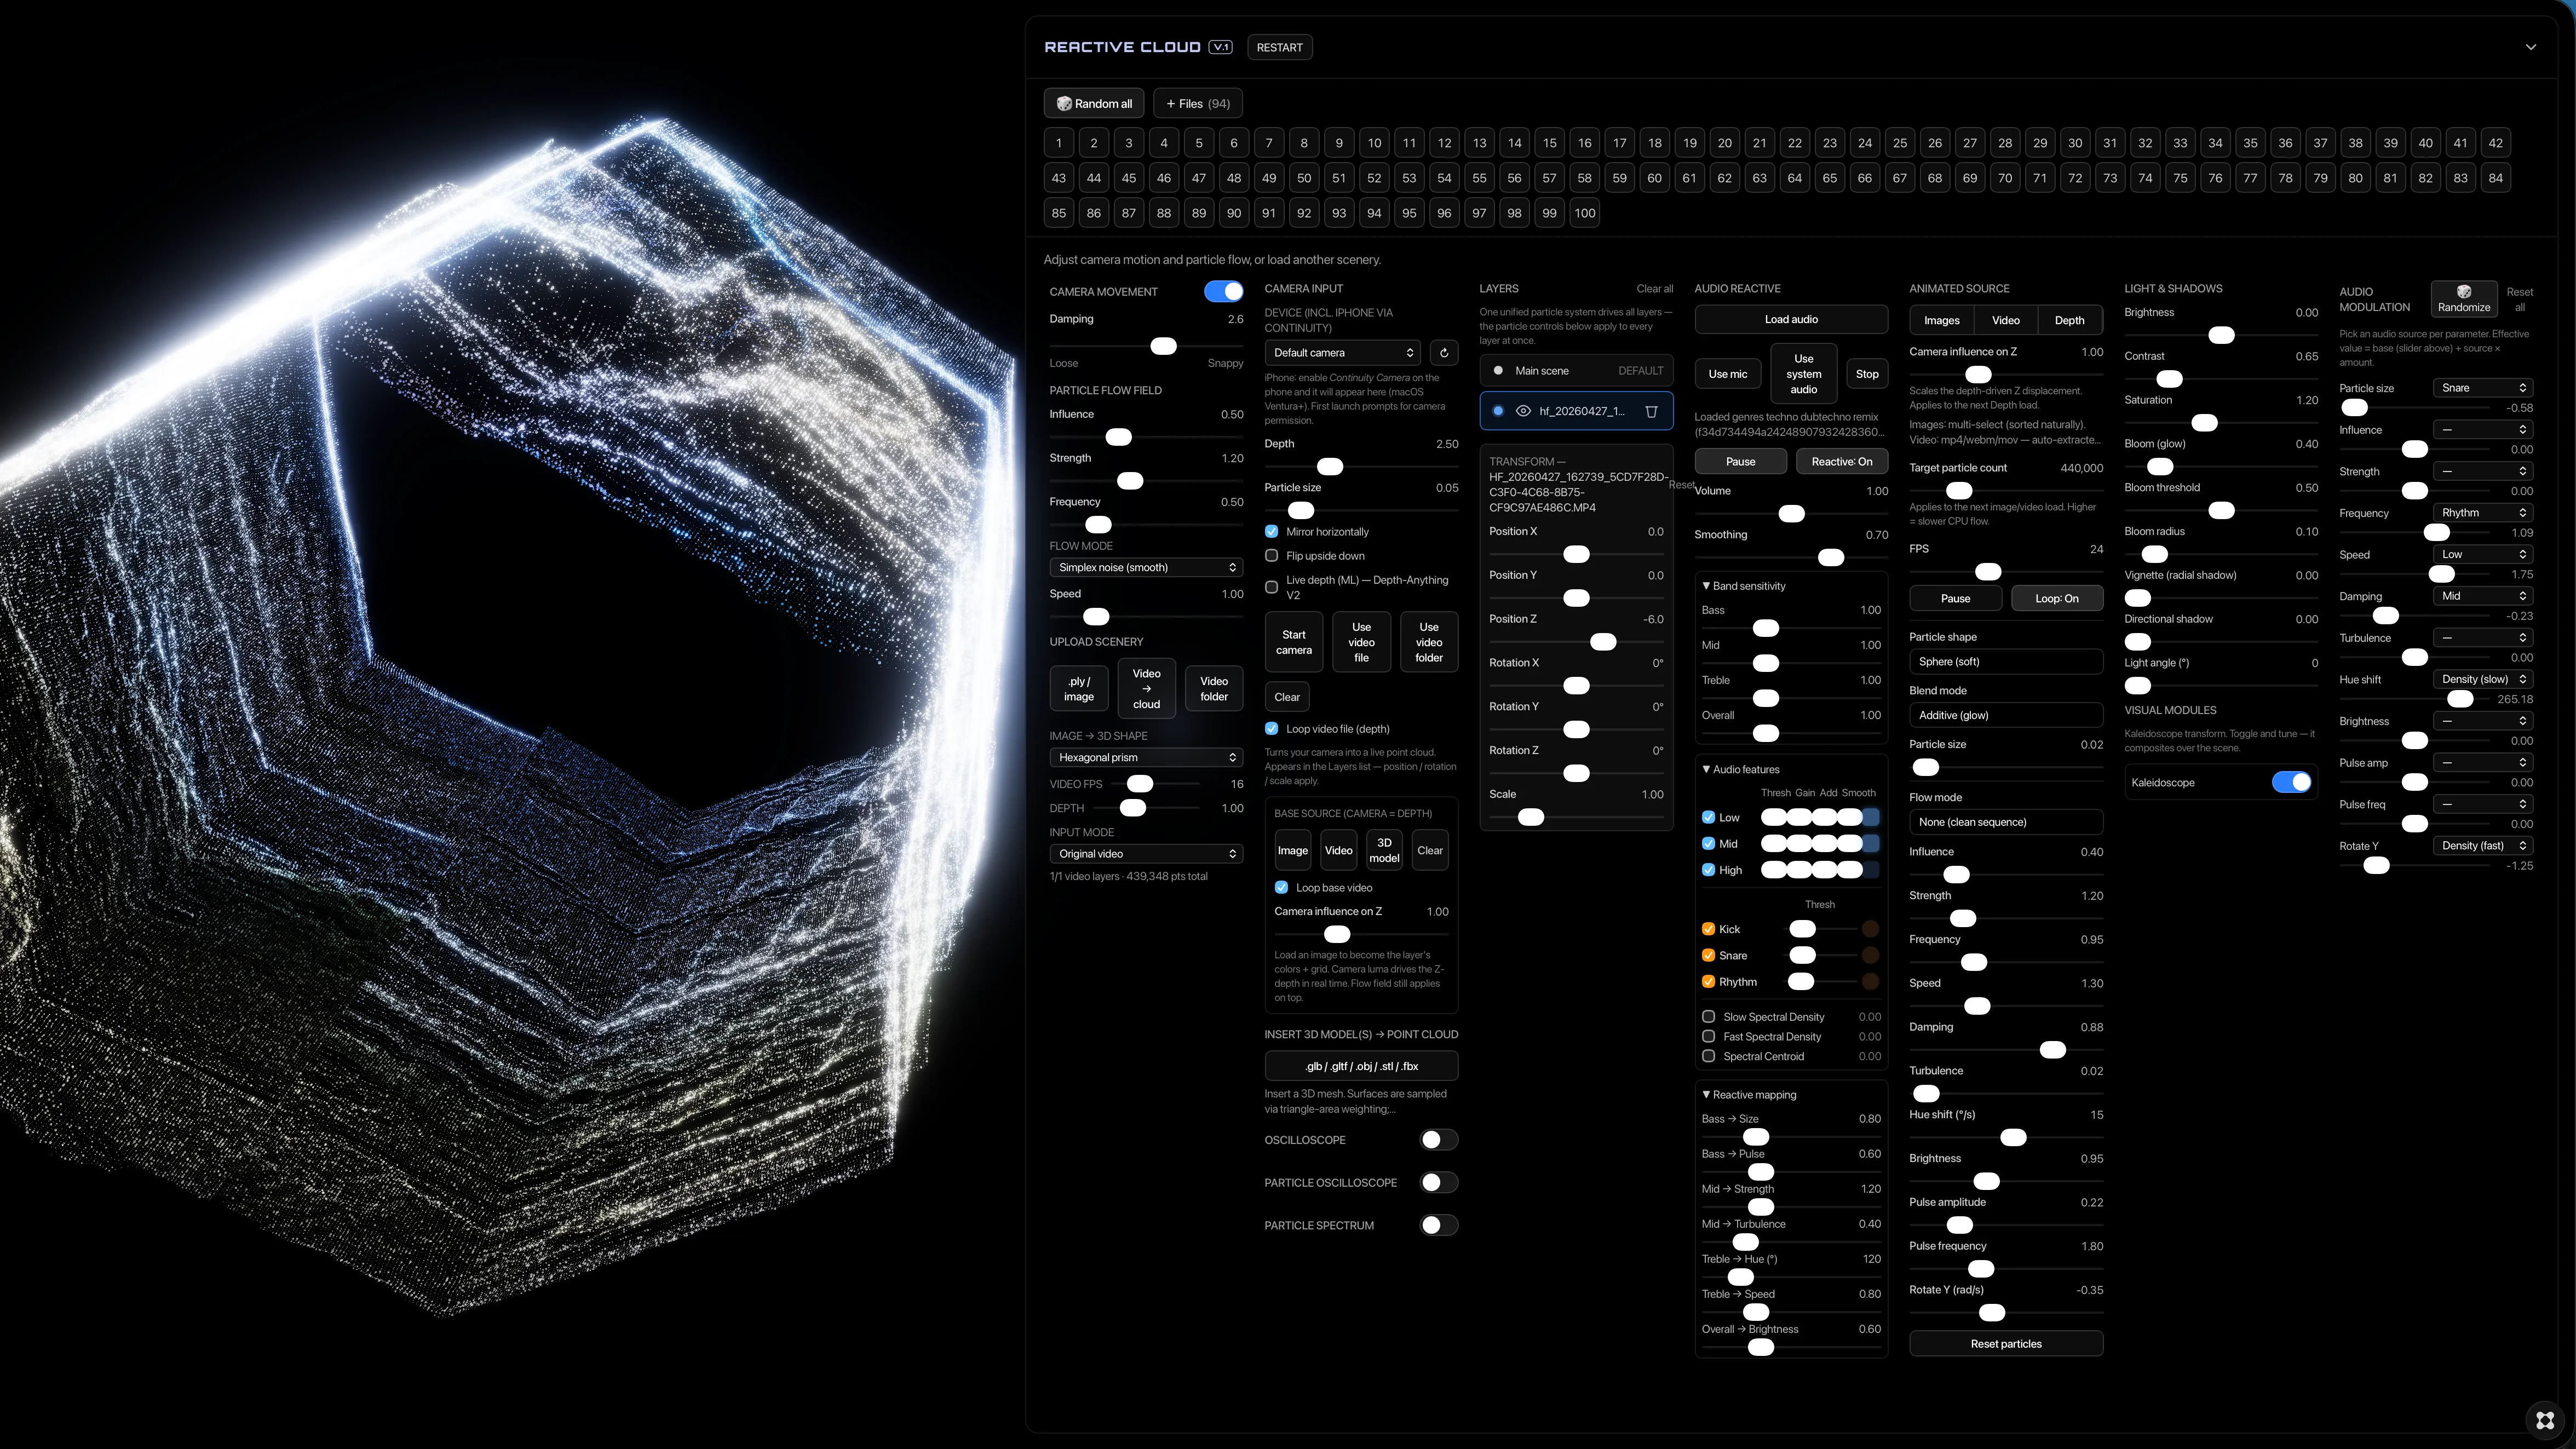The width and height of the screenshot is (2576, 1449).
Task: Click Load audio
Action: [x=1791, y=319]
